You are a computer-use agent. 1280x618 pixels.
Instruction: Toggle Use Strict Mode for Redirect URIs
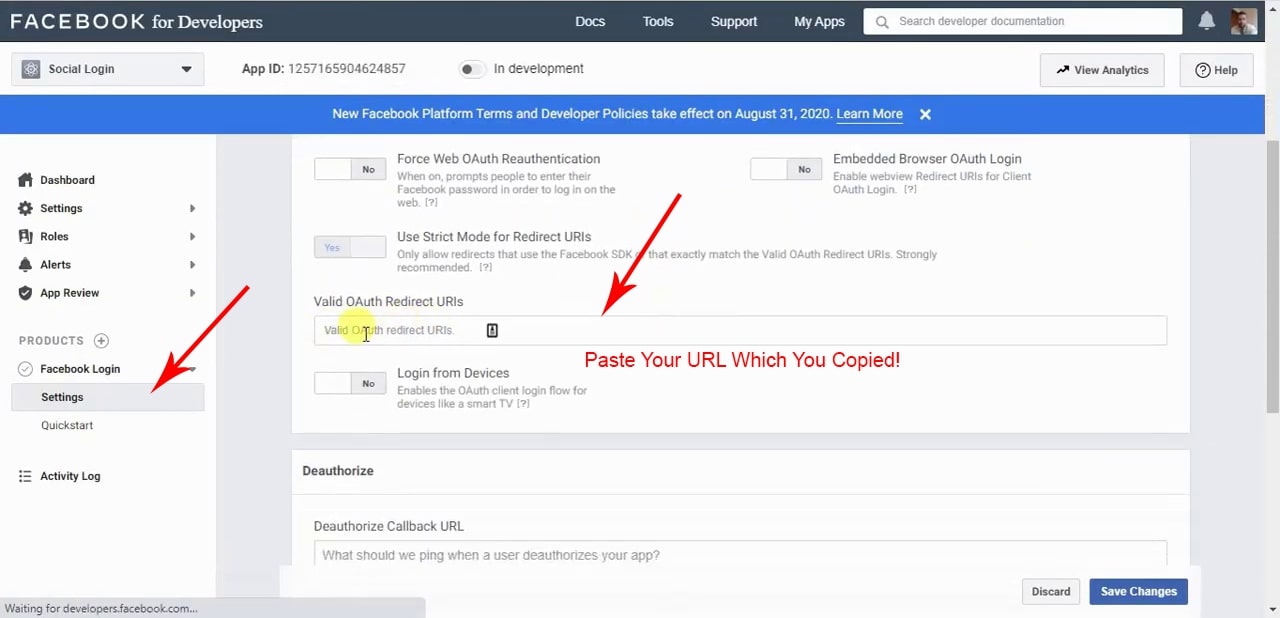(x=350, y=247)
